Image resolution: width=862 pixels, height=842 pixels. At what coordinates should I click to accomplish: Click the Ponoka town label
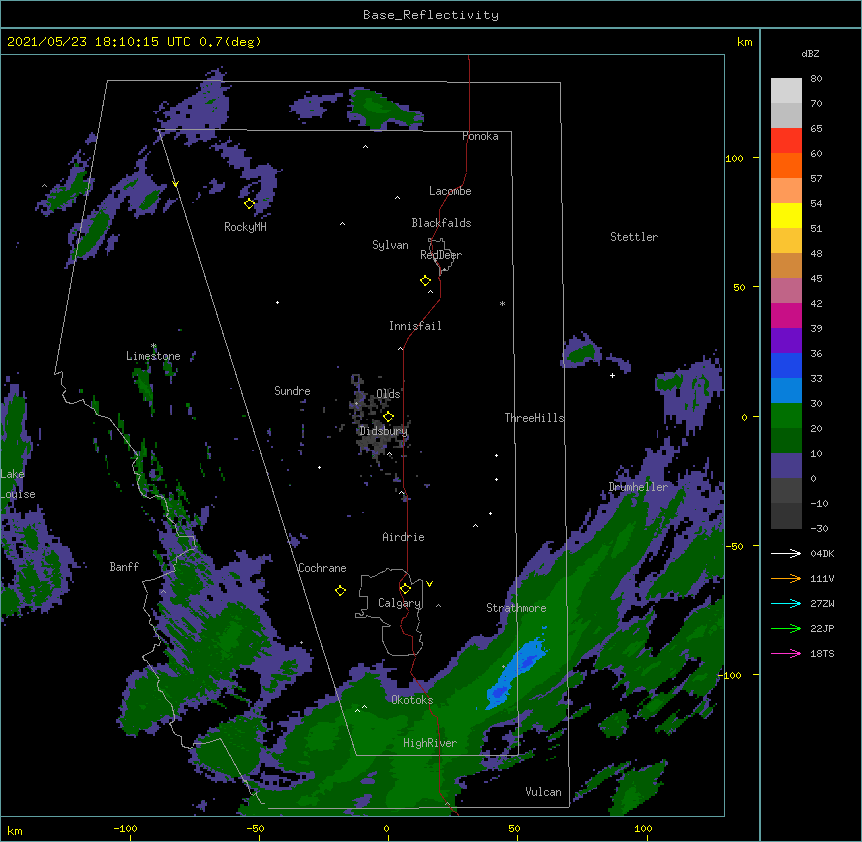[x=480, y=136]
